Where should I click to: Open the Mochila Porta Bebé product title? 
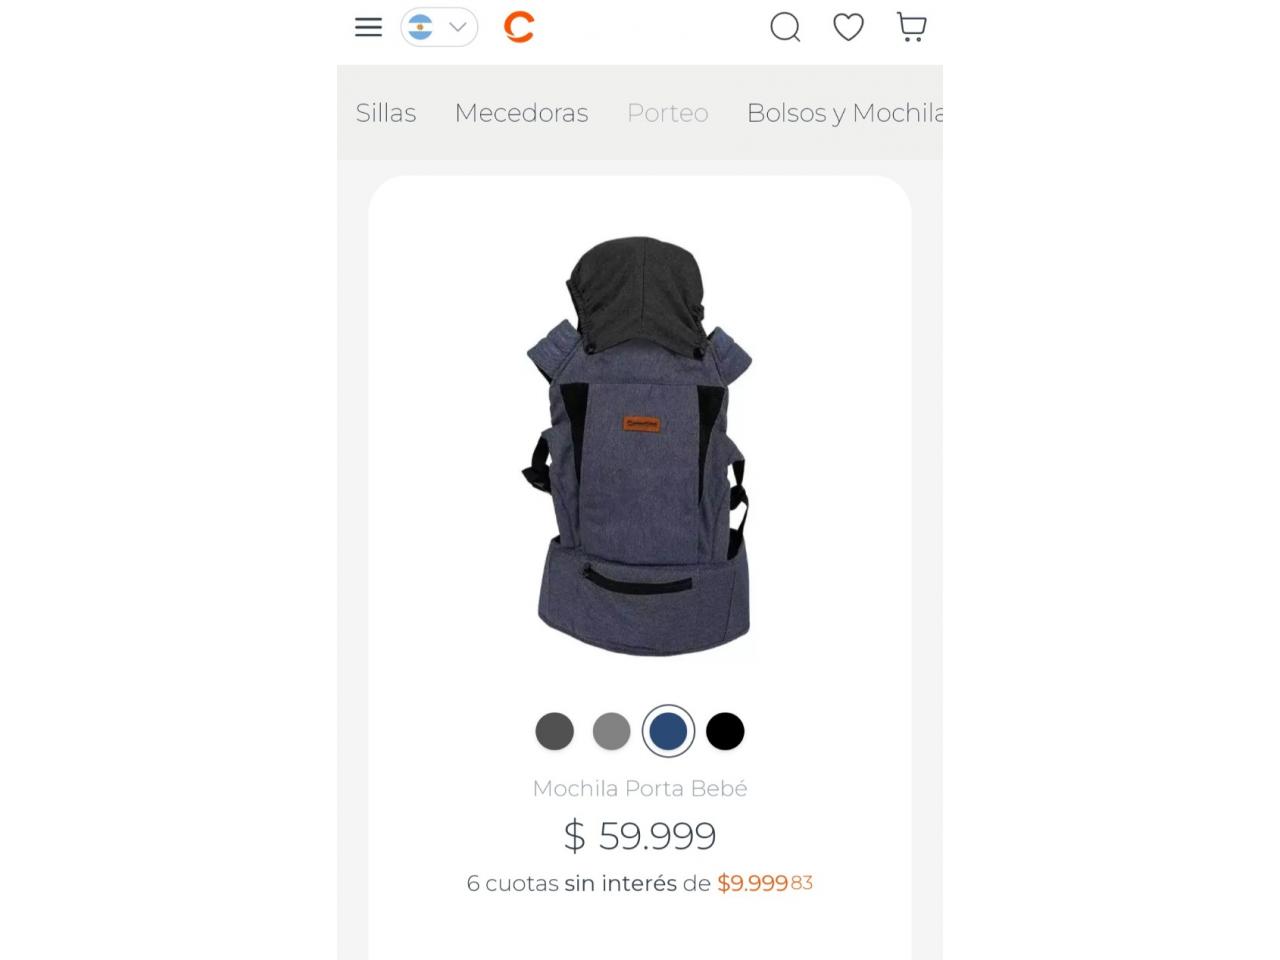[x=640, y=788]
